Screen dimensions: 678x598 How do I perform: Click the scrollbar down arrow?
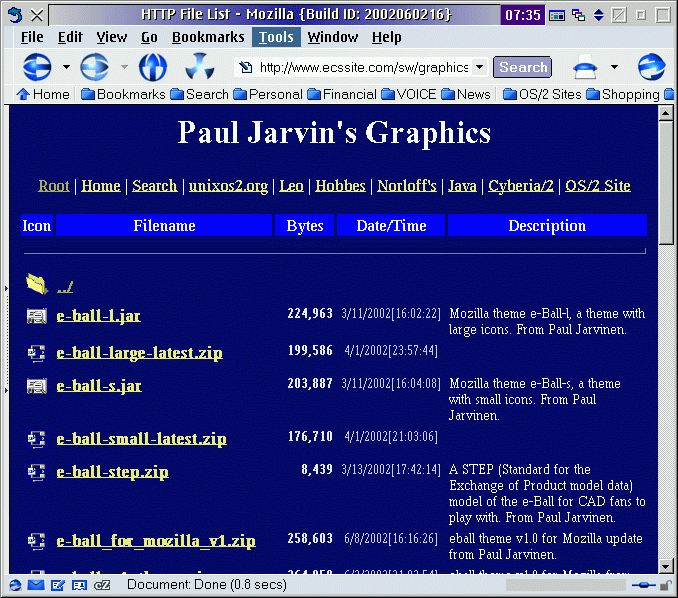tap(665, 566)
